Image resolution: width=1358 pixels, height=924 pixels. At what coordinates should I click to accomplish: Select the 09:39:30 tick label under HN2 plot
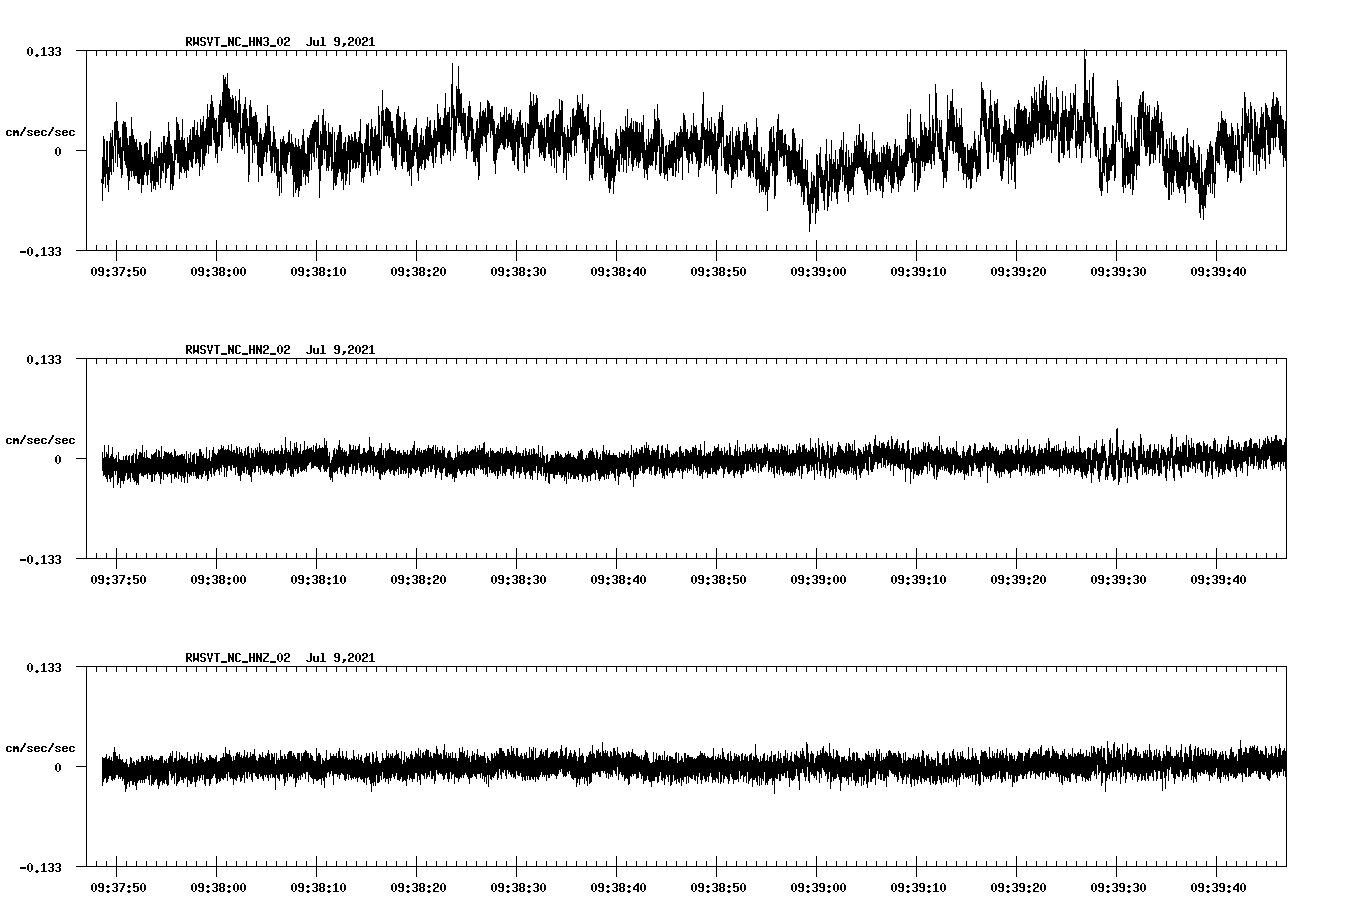[1118, 580]
